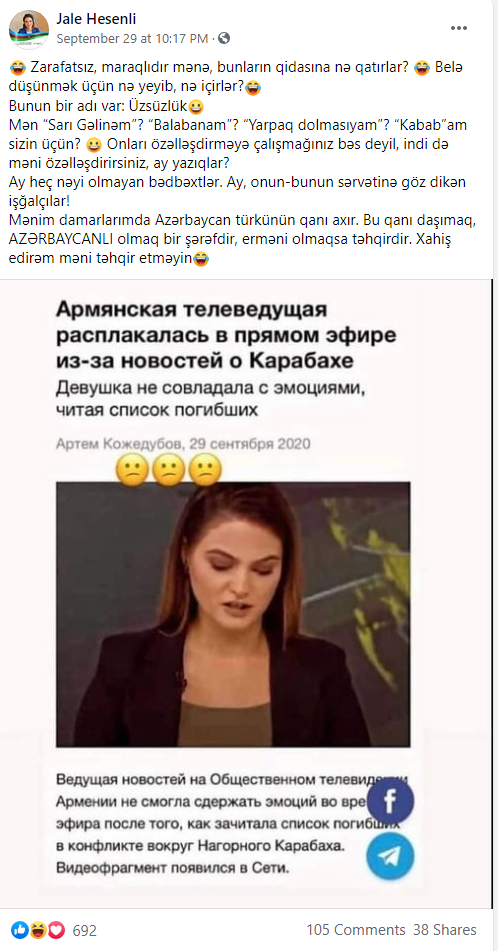The image size is (498, 951).
Task: Click the Like reaction thumbs-up icon
Action: tap(20, 930)
